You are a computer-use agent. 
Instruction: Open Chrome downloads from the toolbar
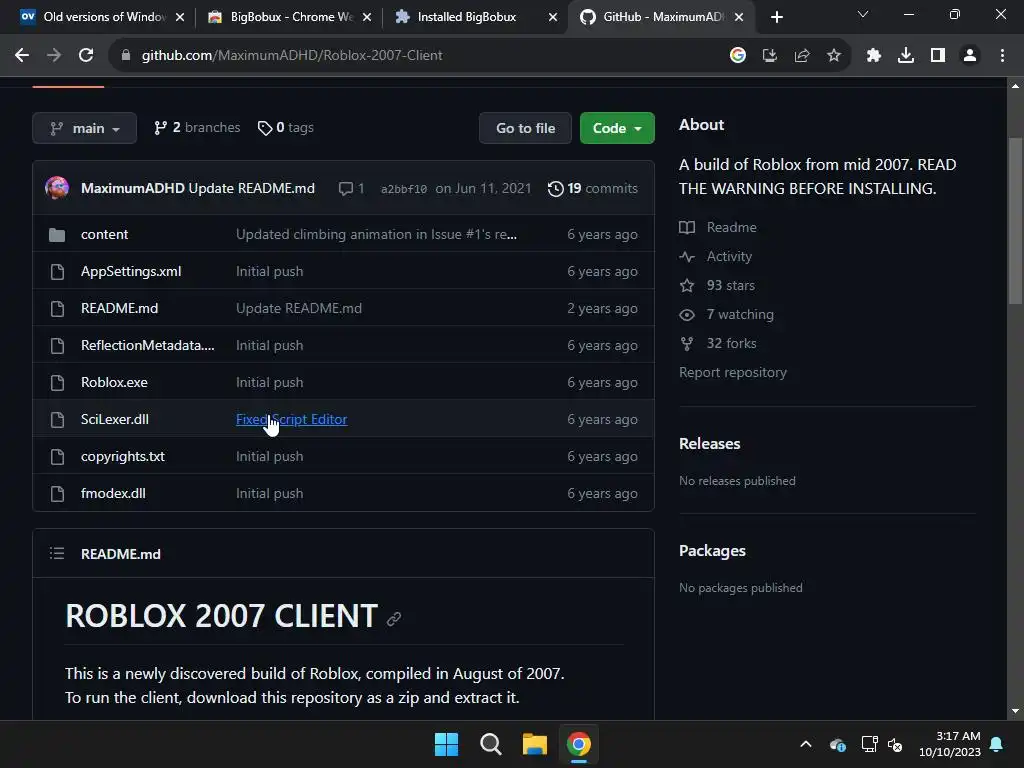point(906,56)
